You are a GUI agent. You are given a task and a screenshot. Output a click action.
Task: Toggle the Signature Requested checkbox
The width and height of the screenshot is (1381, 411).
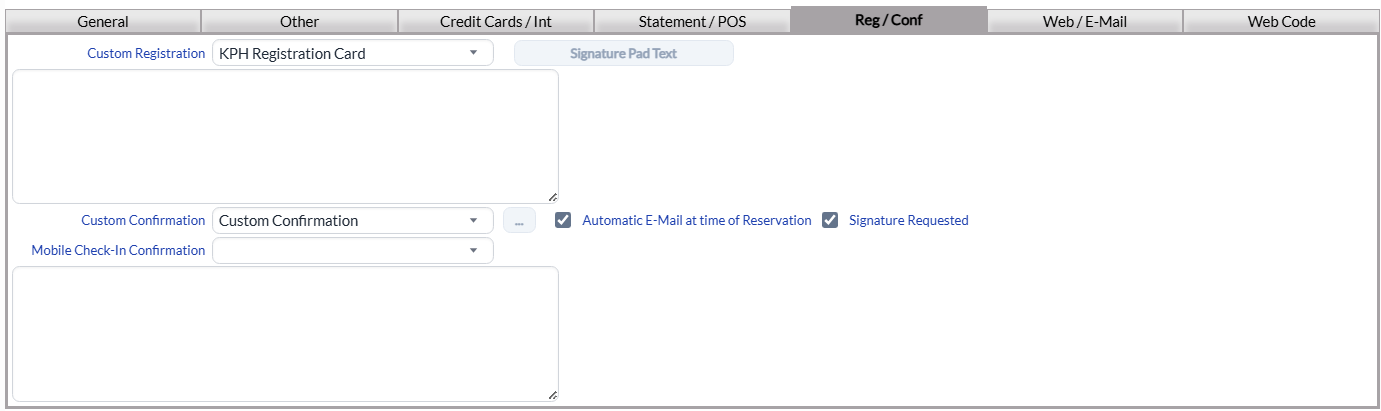830,221
